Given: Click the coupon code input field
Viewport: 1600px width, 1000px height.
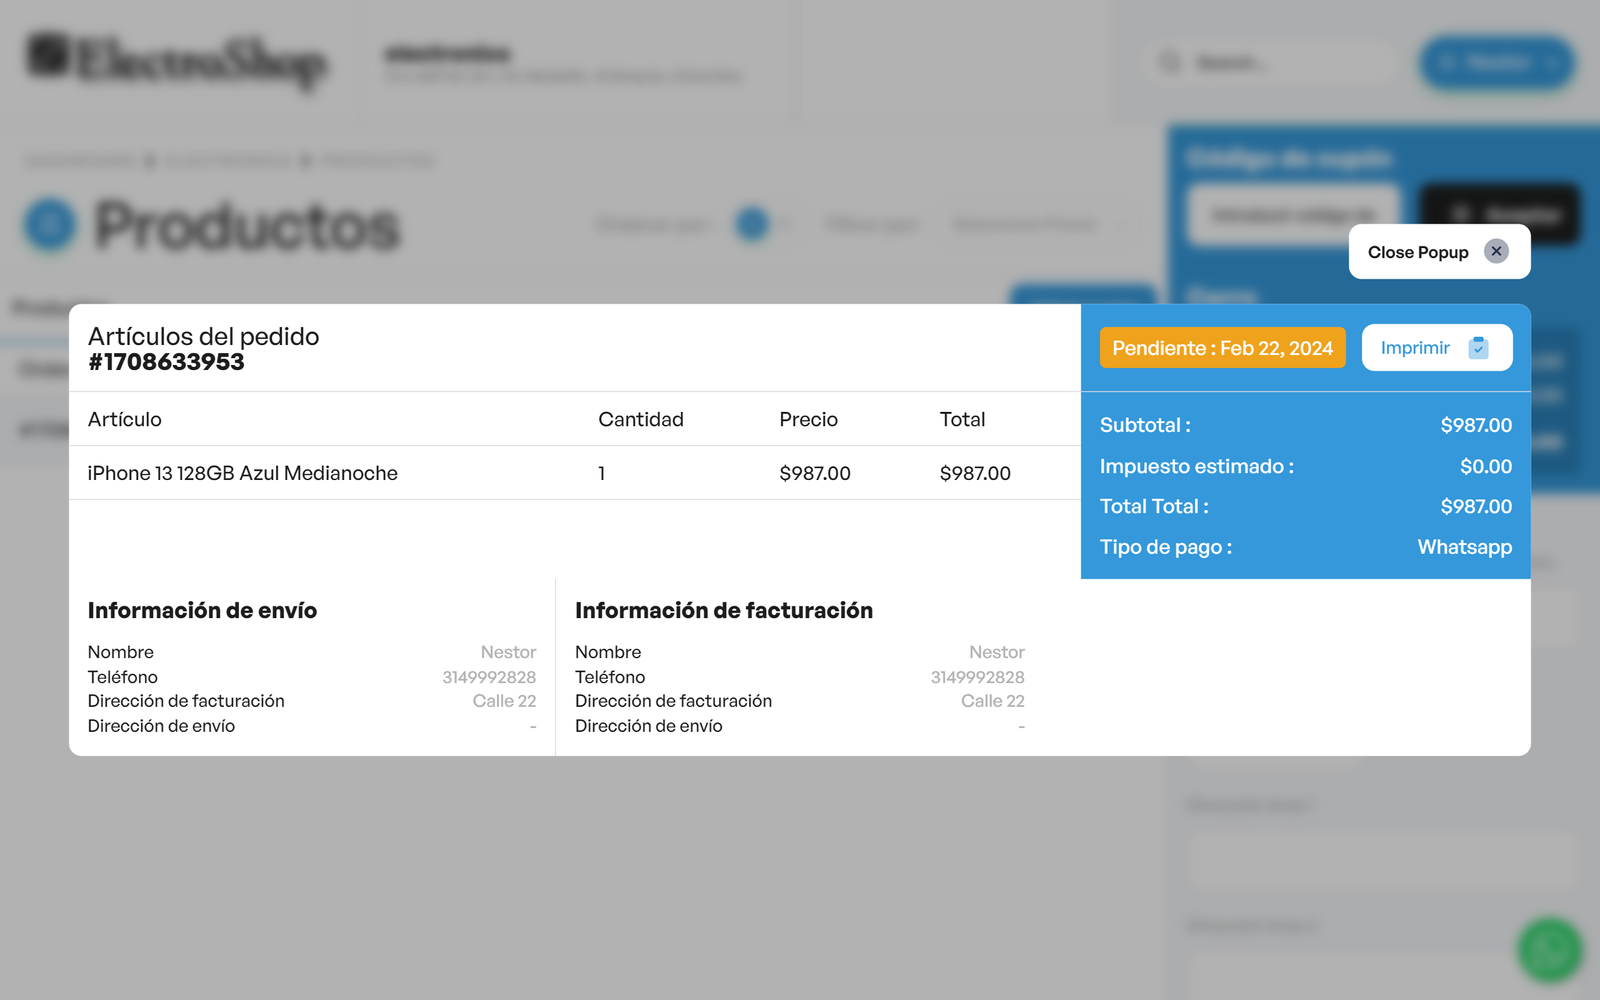Looking at the screenshot, I should click(1293, 215).
